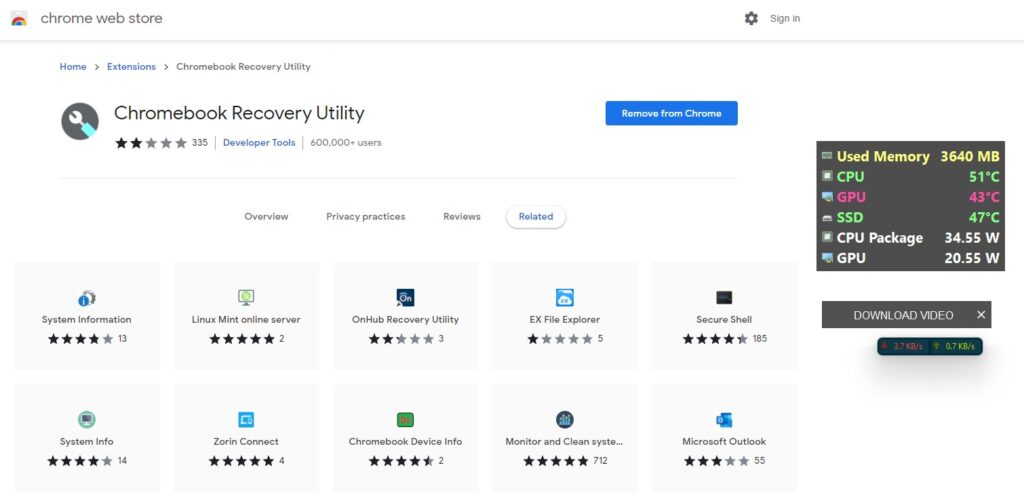The width and height of the screenshot is (1024, 499).
Task: Click the star rating of Chromebook Recovery Utility
Action: click(152, 142)
